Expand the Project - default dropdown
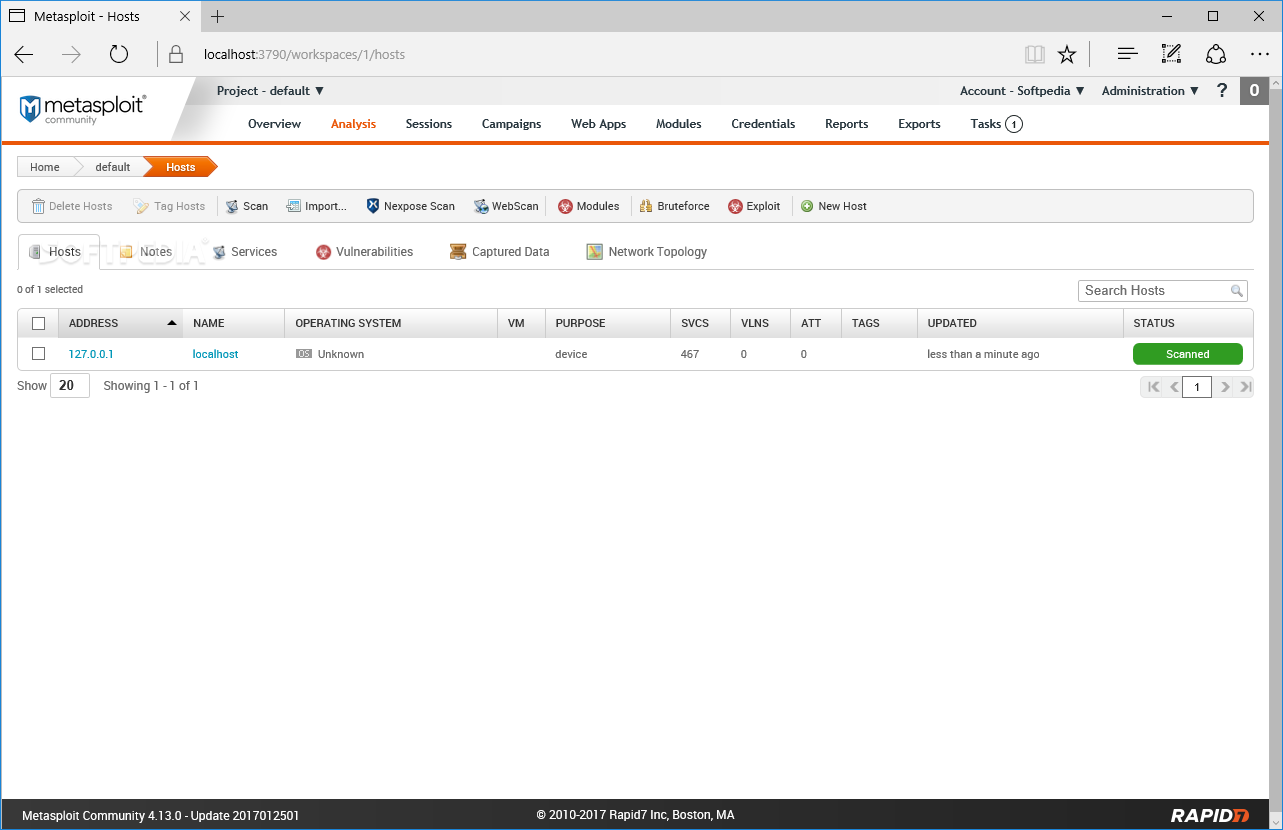Screen dimensions: 1283x830 click(270, 91)
